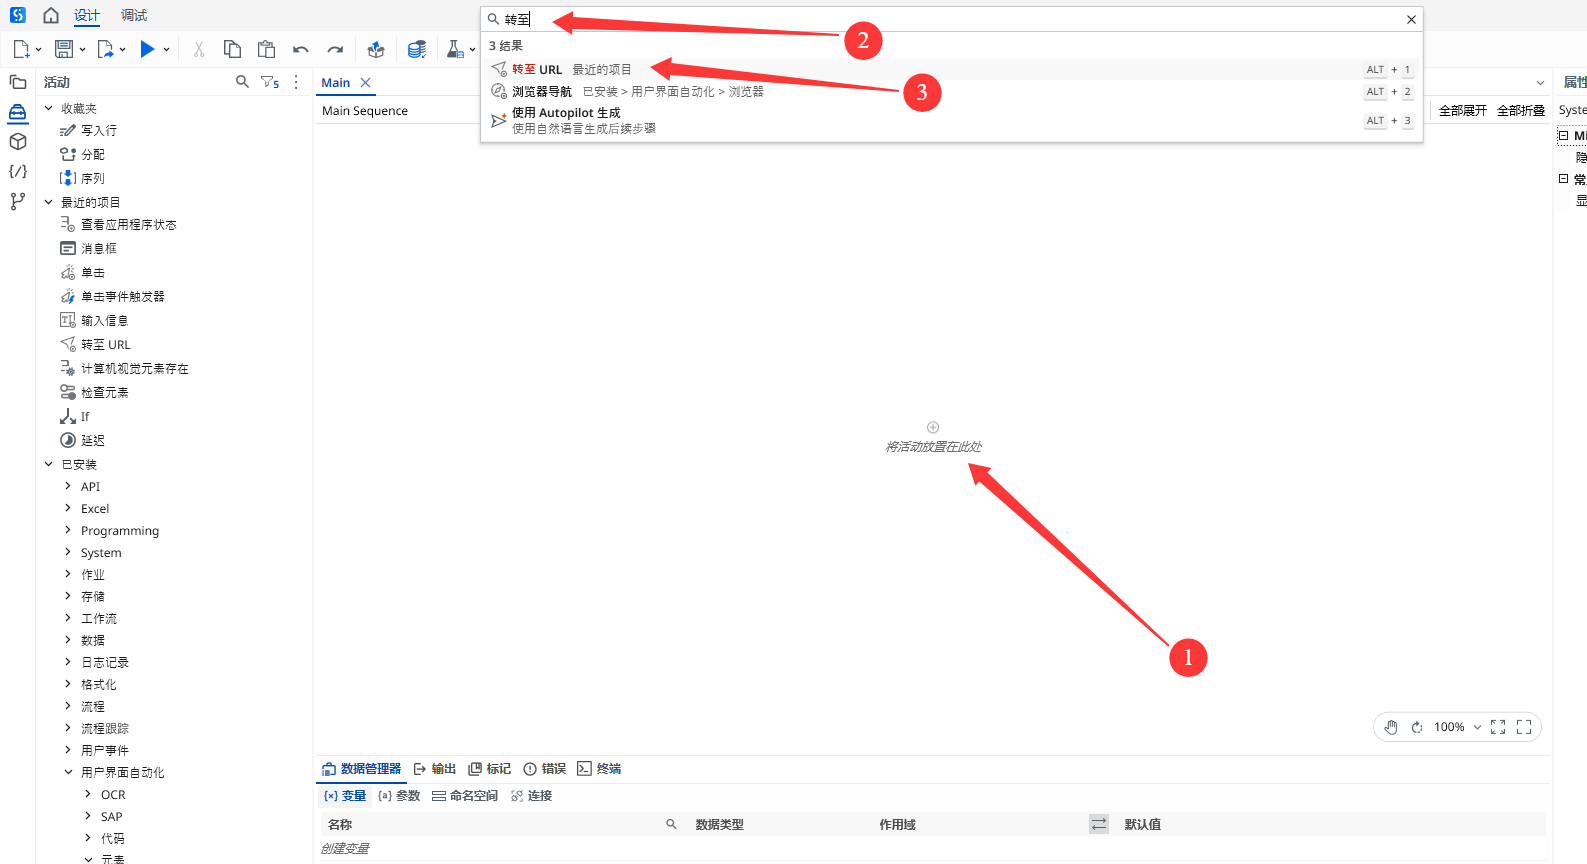Click the New file toolbar icon

click(x=21, y=49)
